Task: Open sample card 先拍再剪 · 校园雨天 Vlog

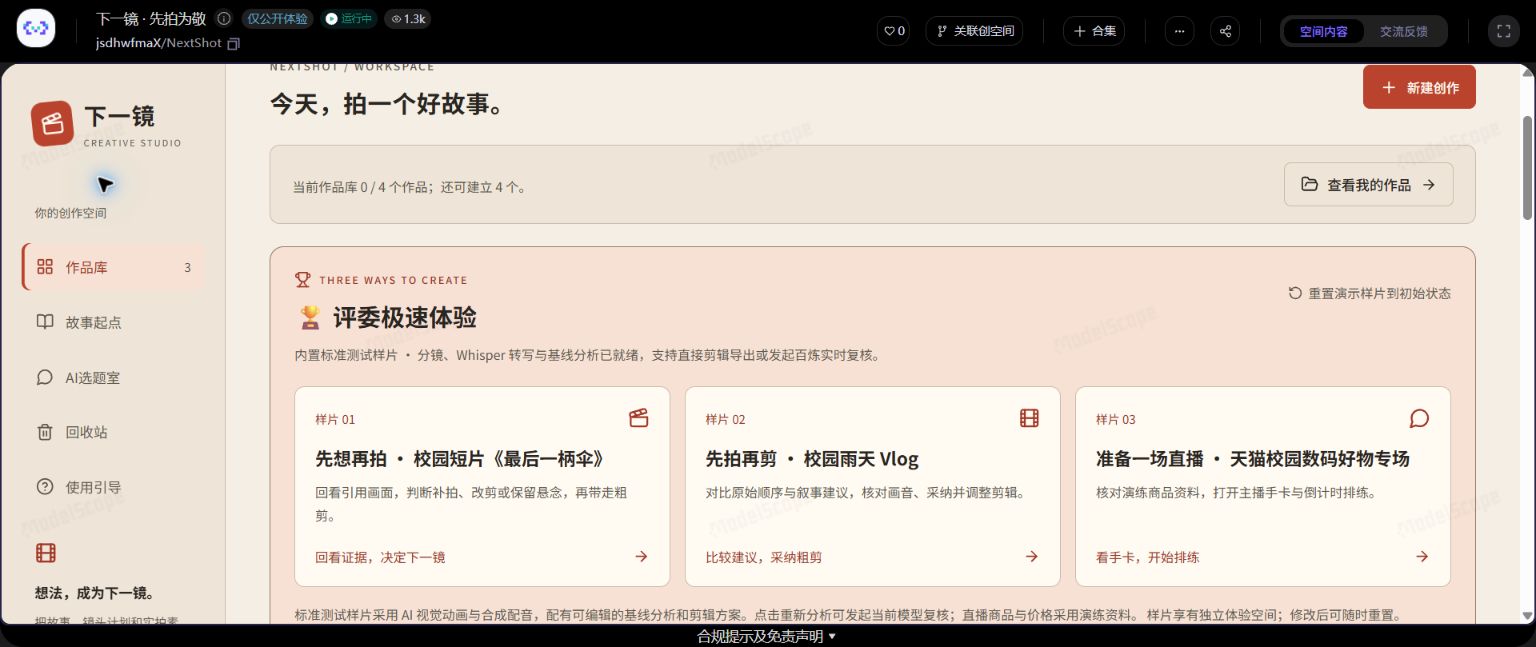Action: [x=872, y=486]
